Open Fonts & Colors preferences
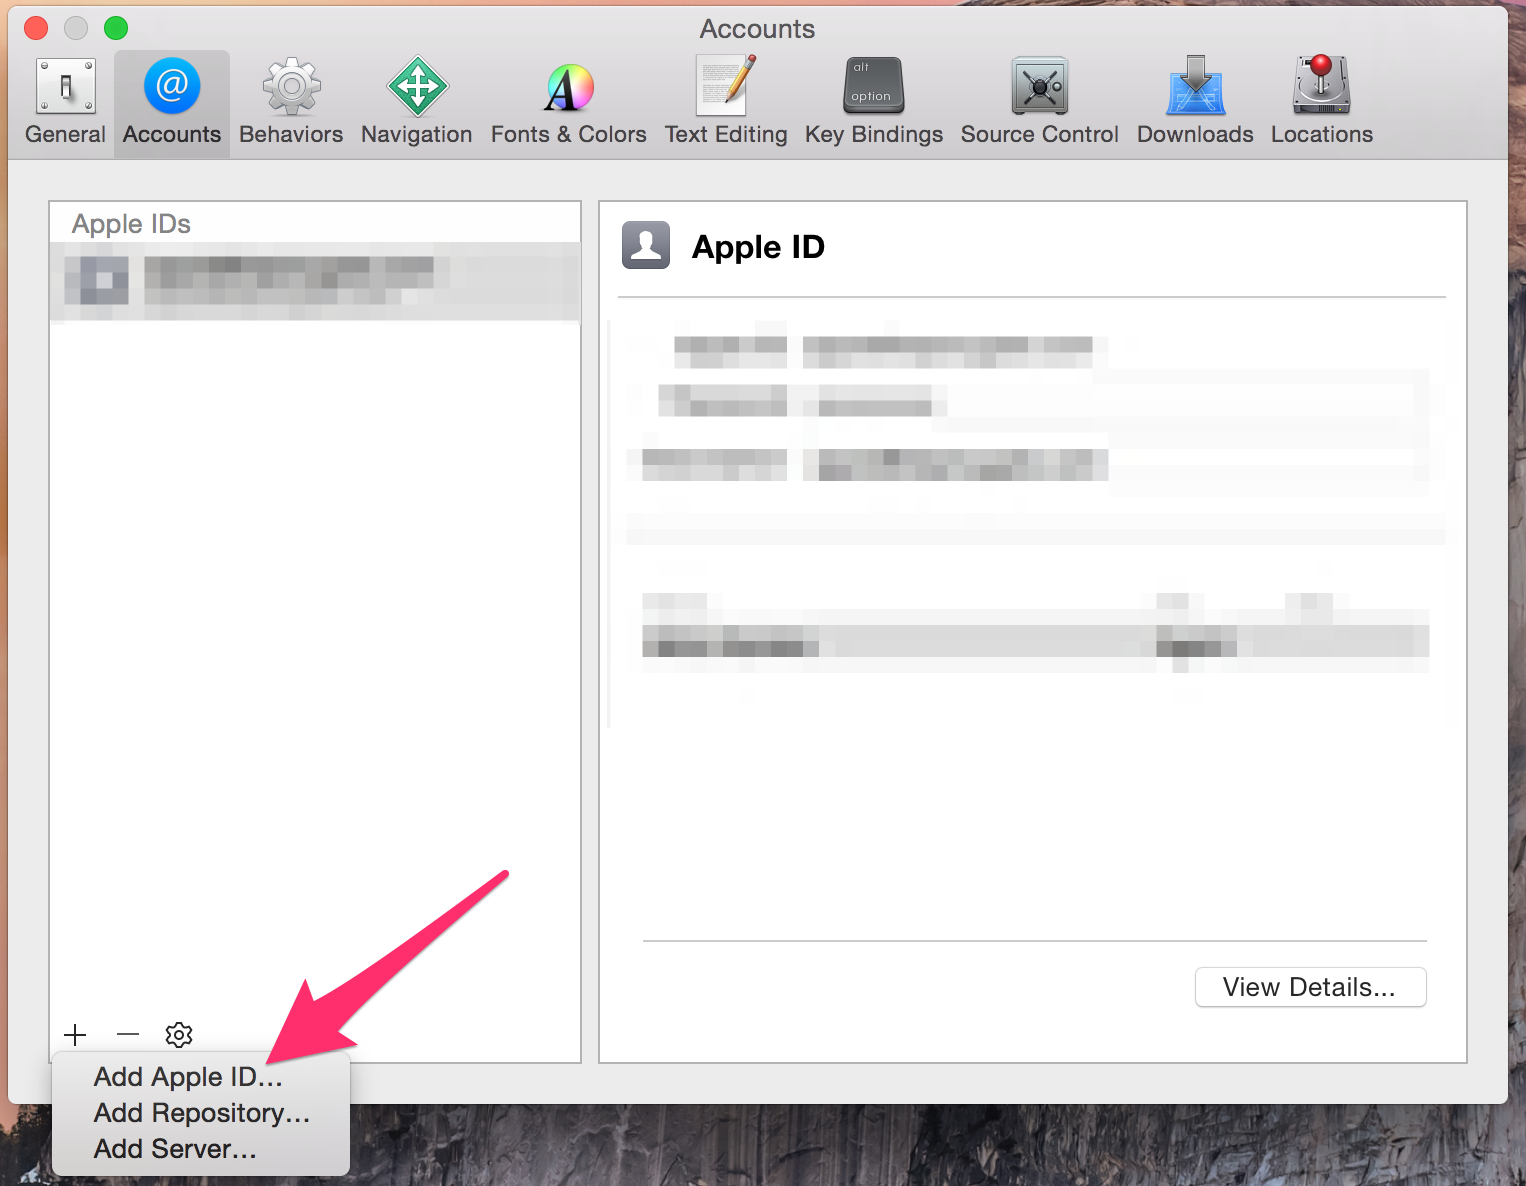 tap(567, 100)
